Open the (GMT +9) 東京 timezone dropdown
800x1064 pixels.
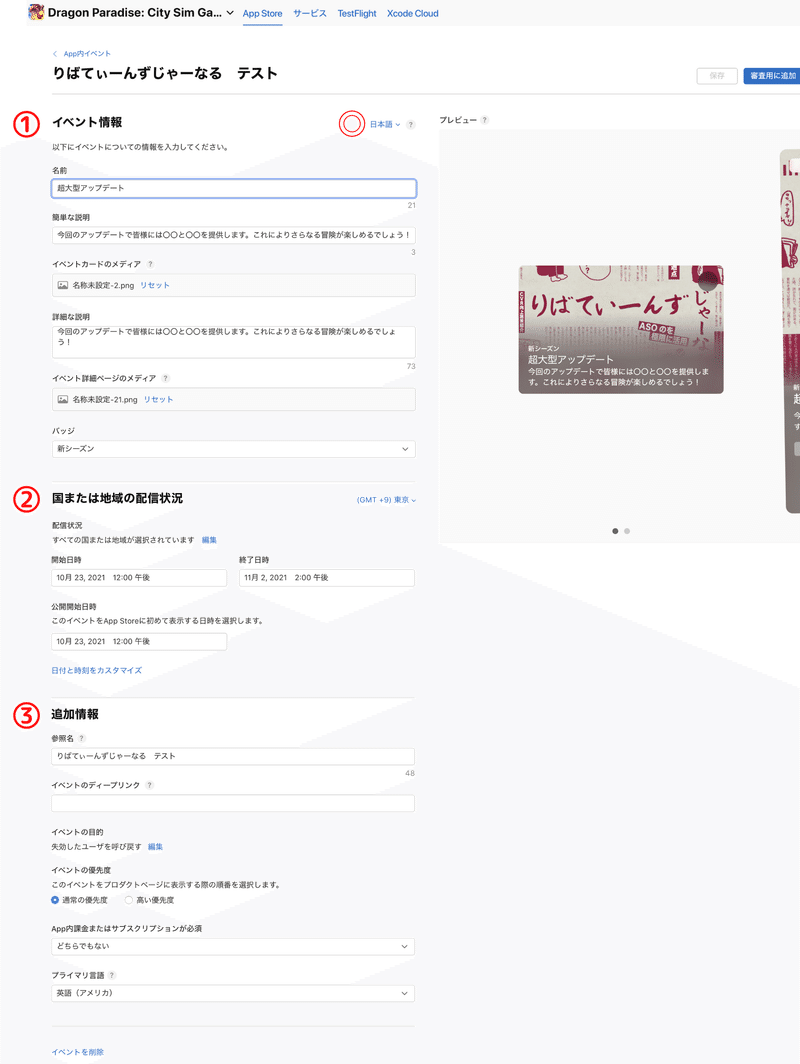point(386,500)
